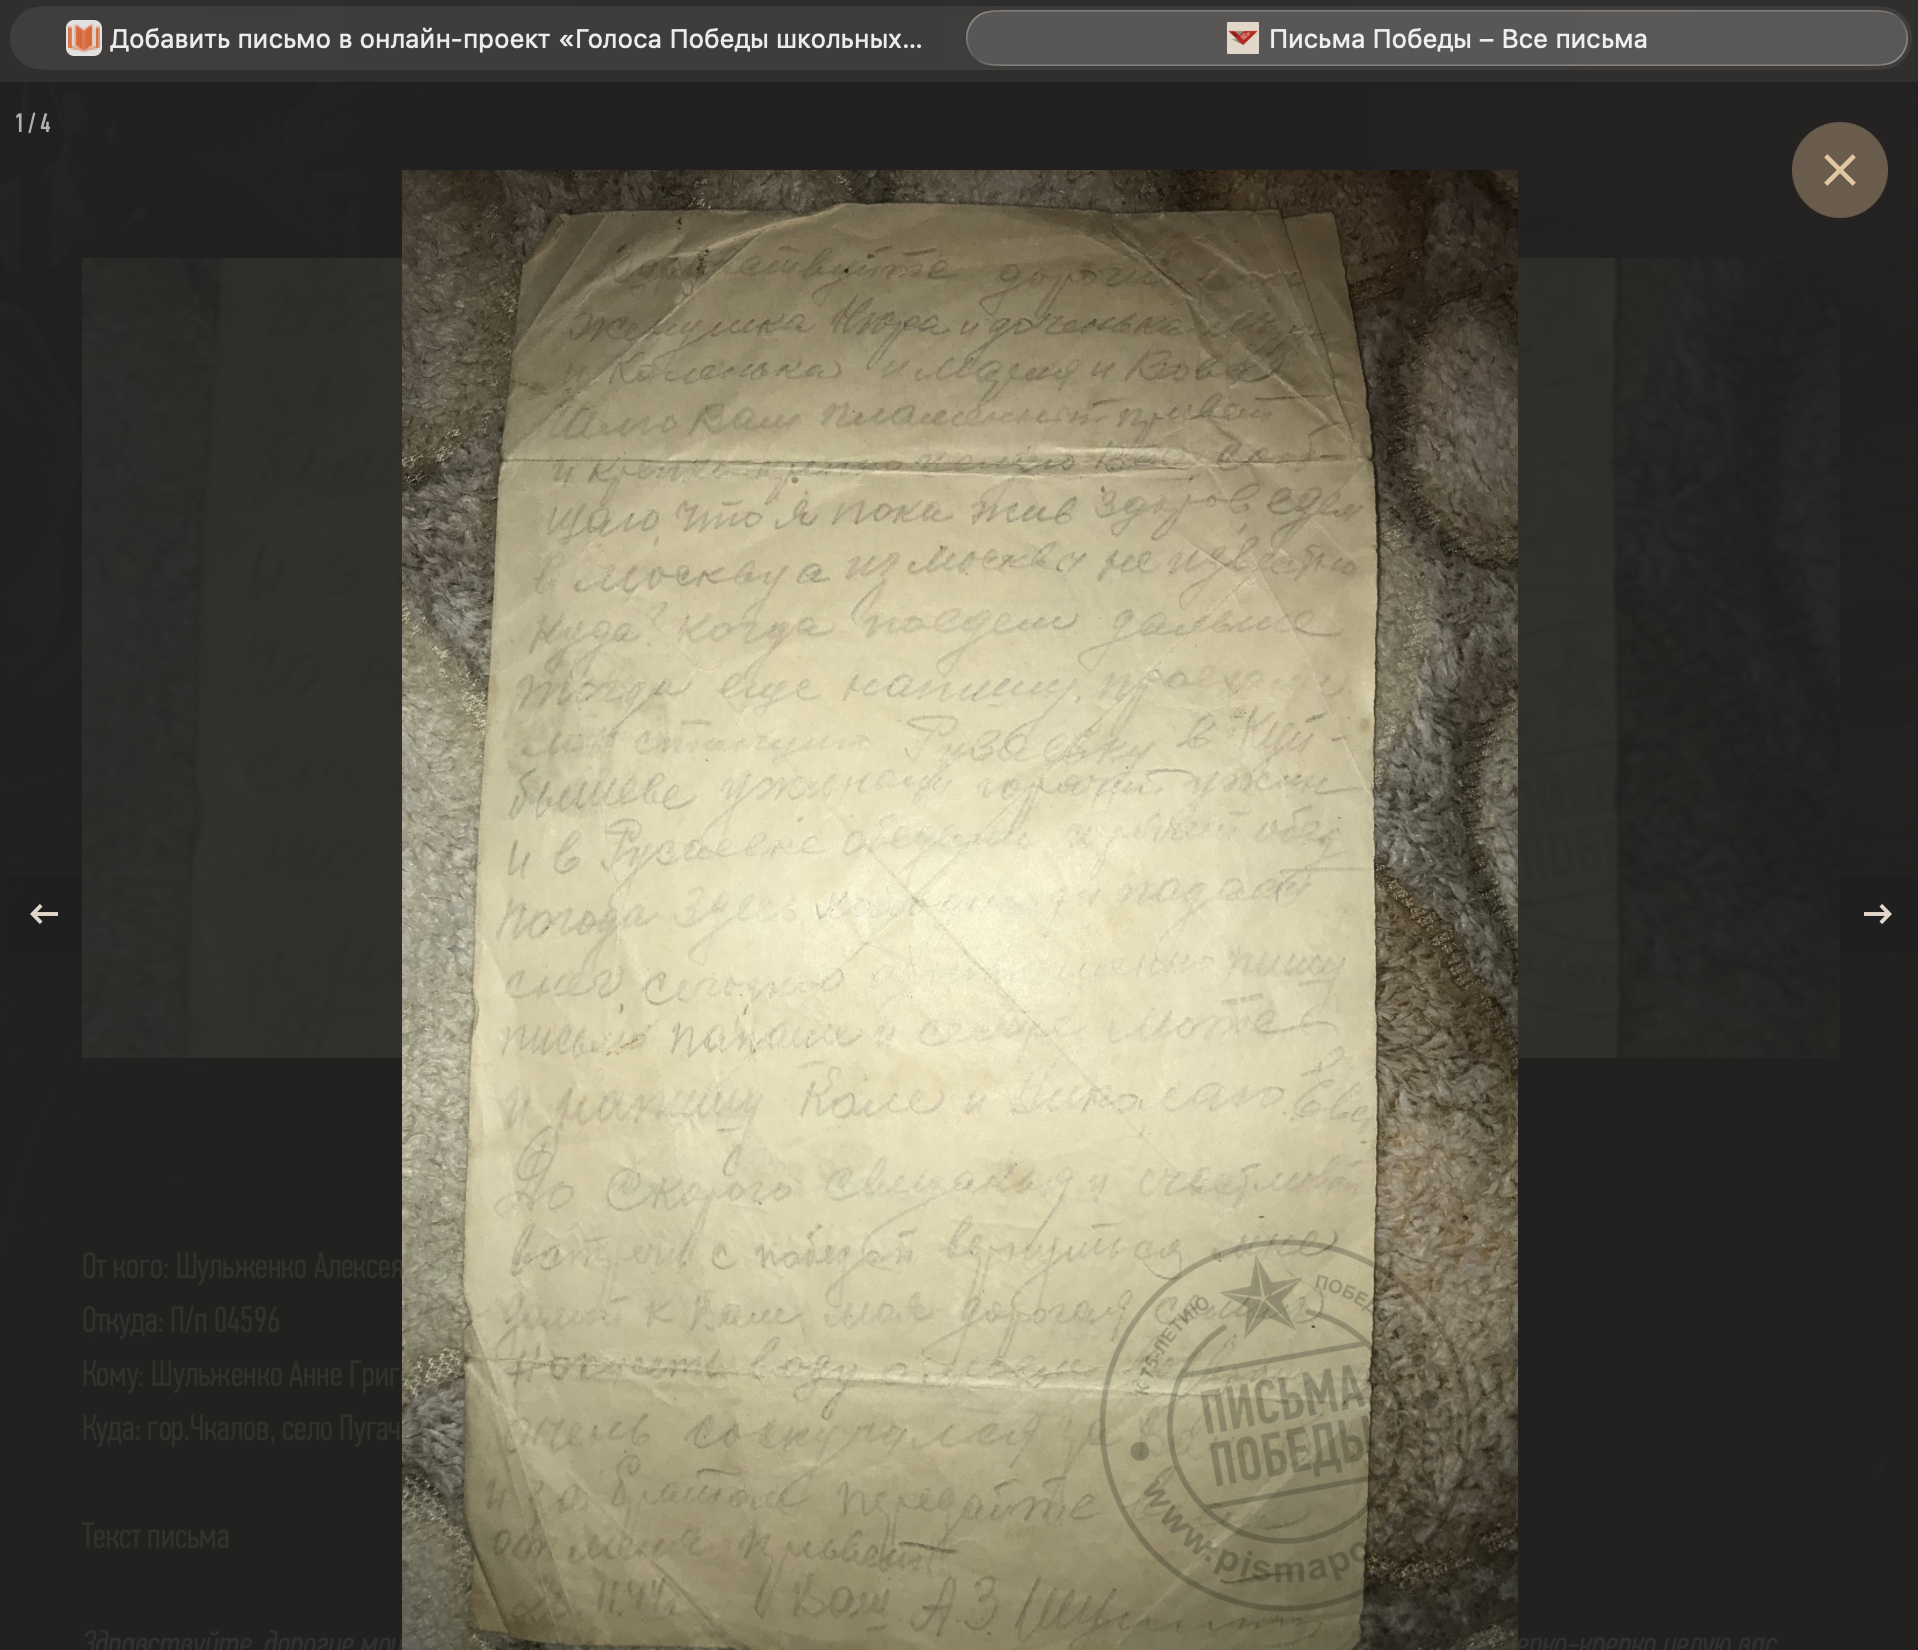Click the orange book favicon on first tab
The height and width of the screenshot is (1650, 1918).
[x=83, y=39]
